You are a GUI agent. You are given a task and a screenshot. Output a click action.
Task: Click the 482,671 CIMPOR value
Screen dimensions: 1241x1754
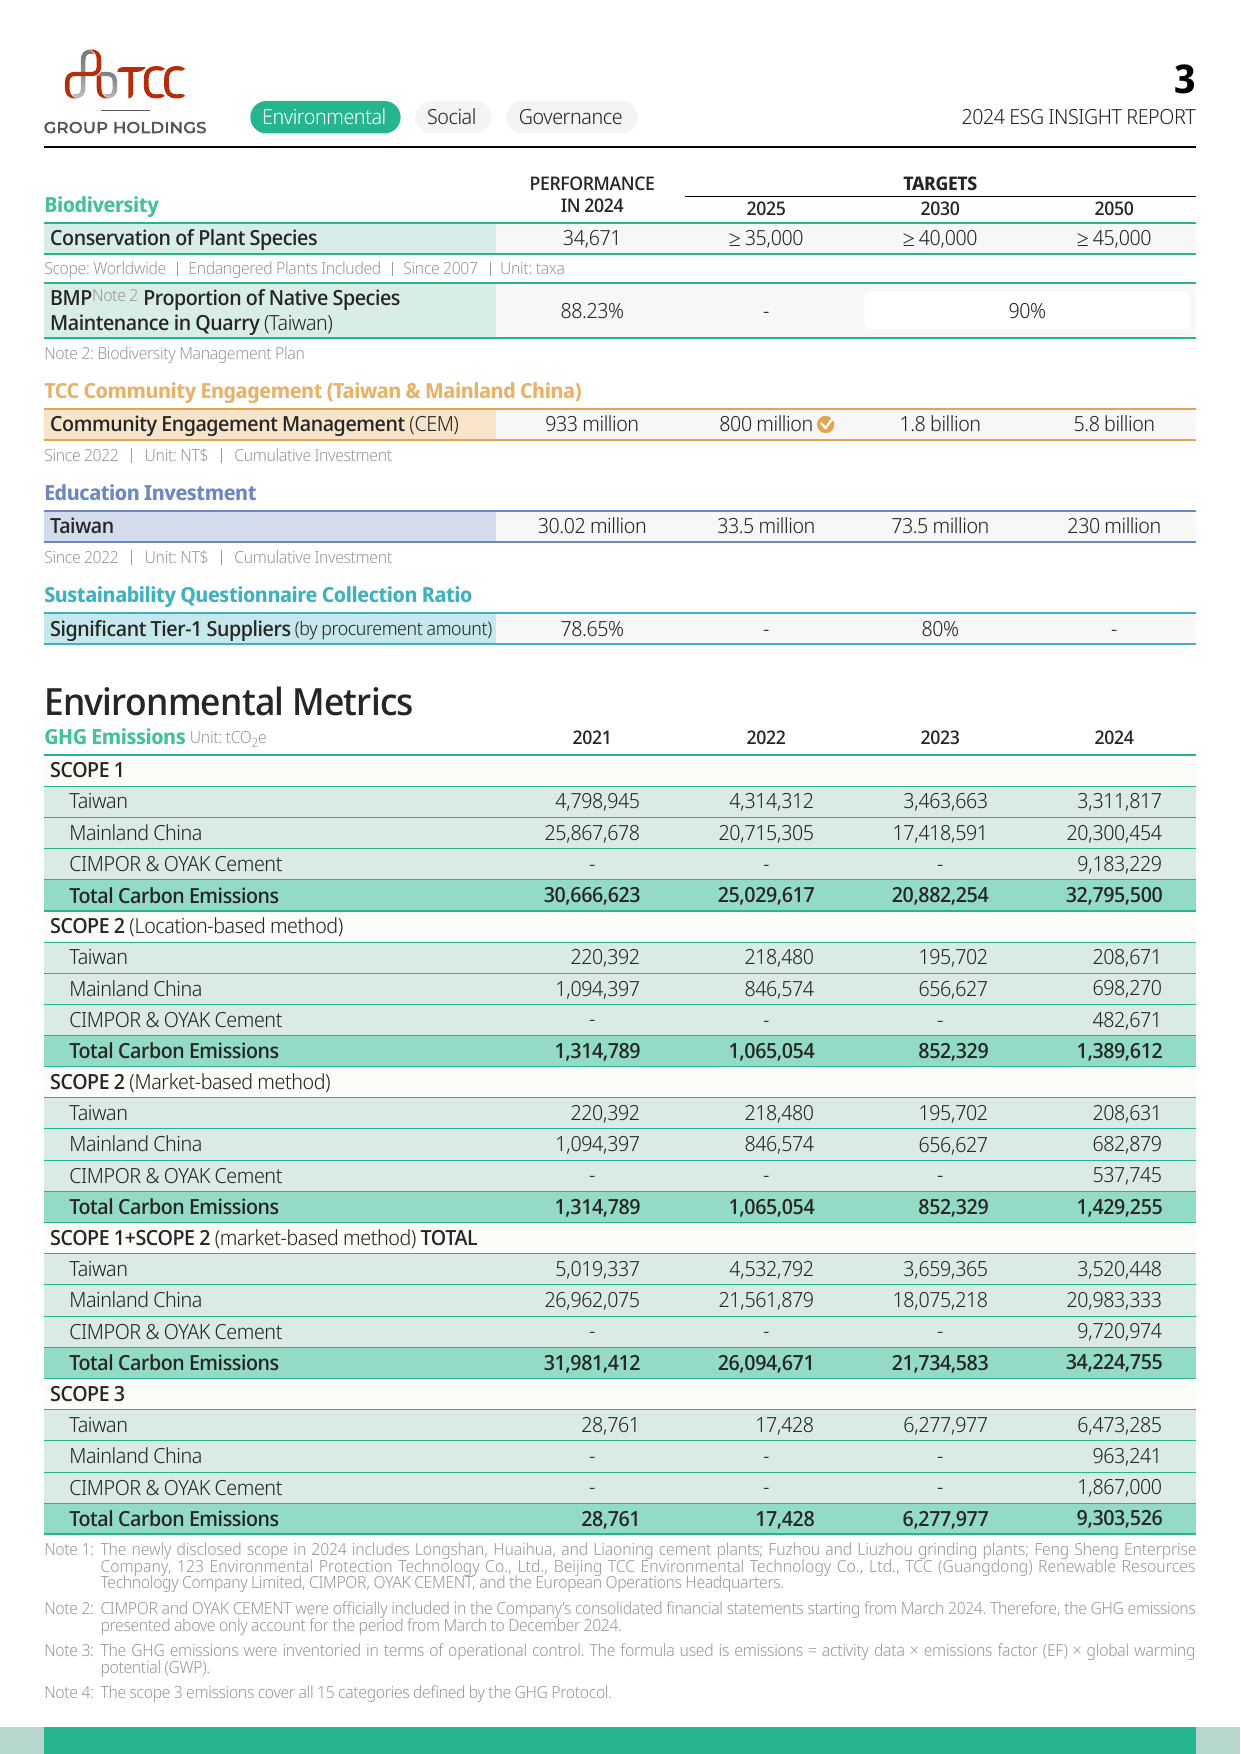pyautogui.click(x=1127, y=1020)
